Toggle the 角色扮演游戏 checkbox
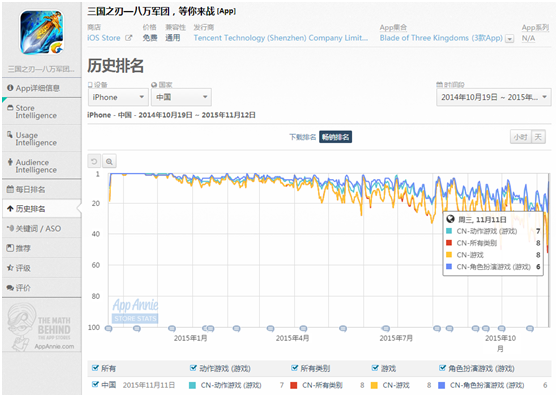Image resolution: width=558 pixels, height=397 pixels. [x=442, y=368]
